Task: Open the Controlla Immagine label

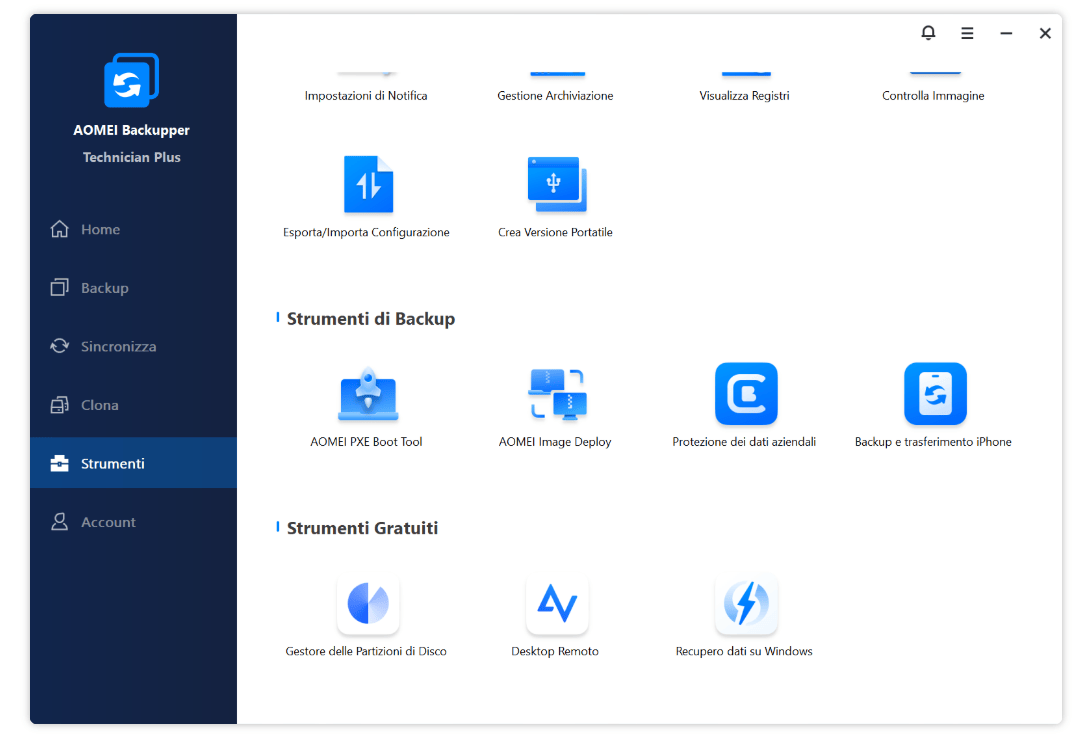Action: 933,95
